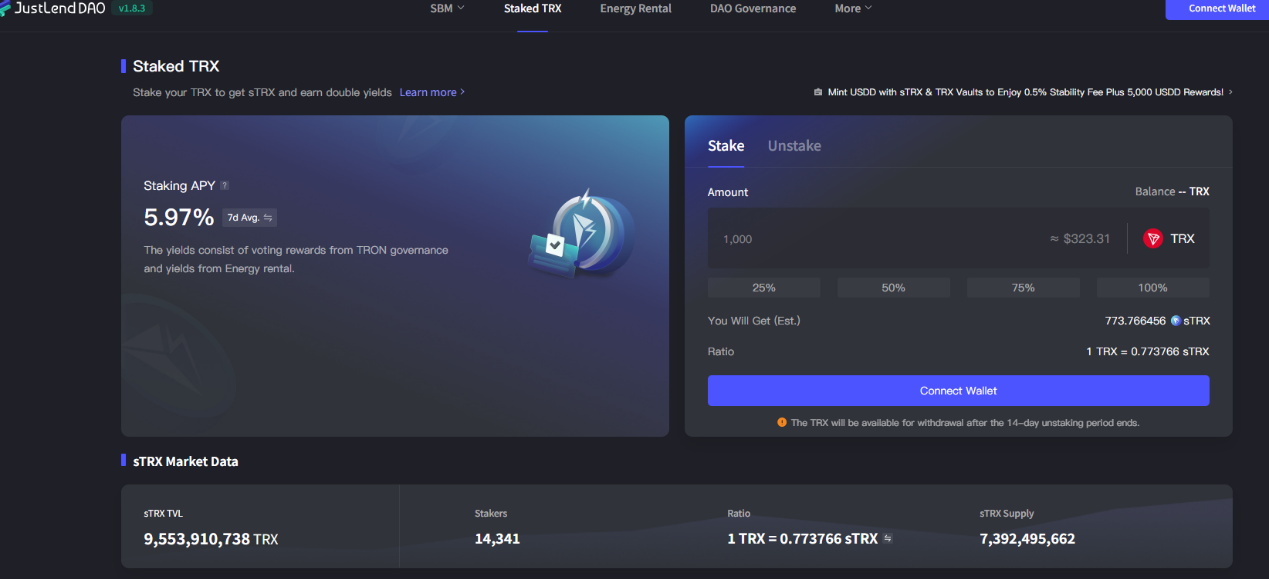Click the announcement icon beside Mint USDD

(x=818, y=92)
